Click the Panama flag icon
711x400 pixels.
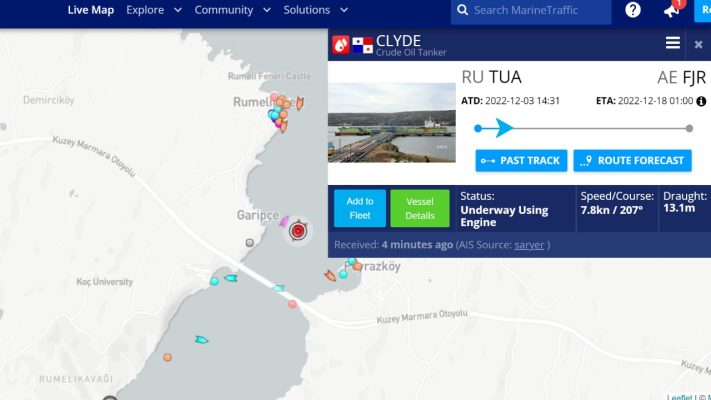(362, 45)
